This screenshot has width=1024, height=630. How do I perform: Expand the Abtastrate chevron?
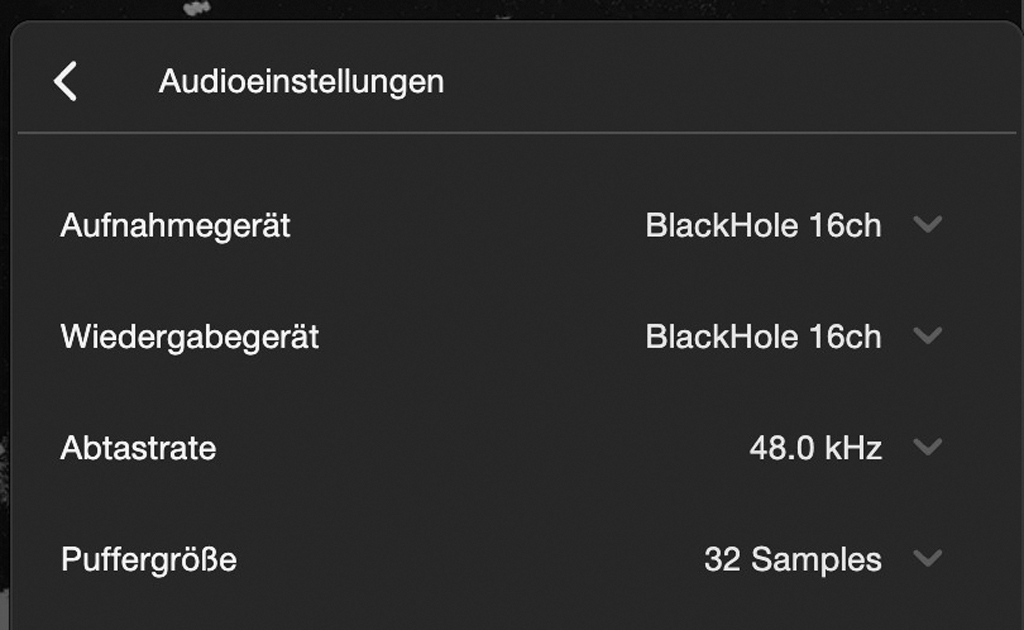pos(928,447)
